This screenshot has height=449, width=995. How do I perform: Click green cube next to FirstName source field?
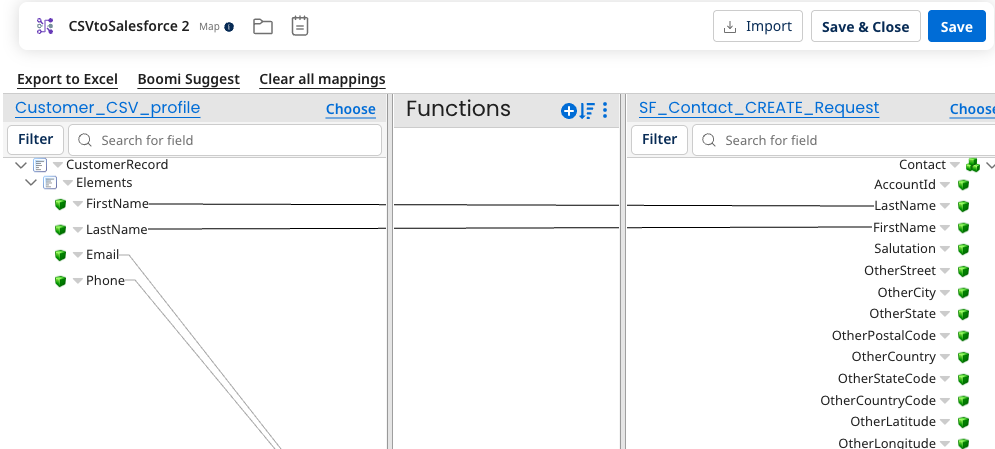coord(61,204)
